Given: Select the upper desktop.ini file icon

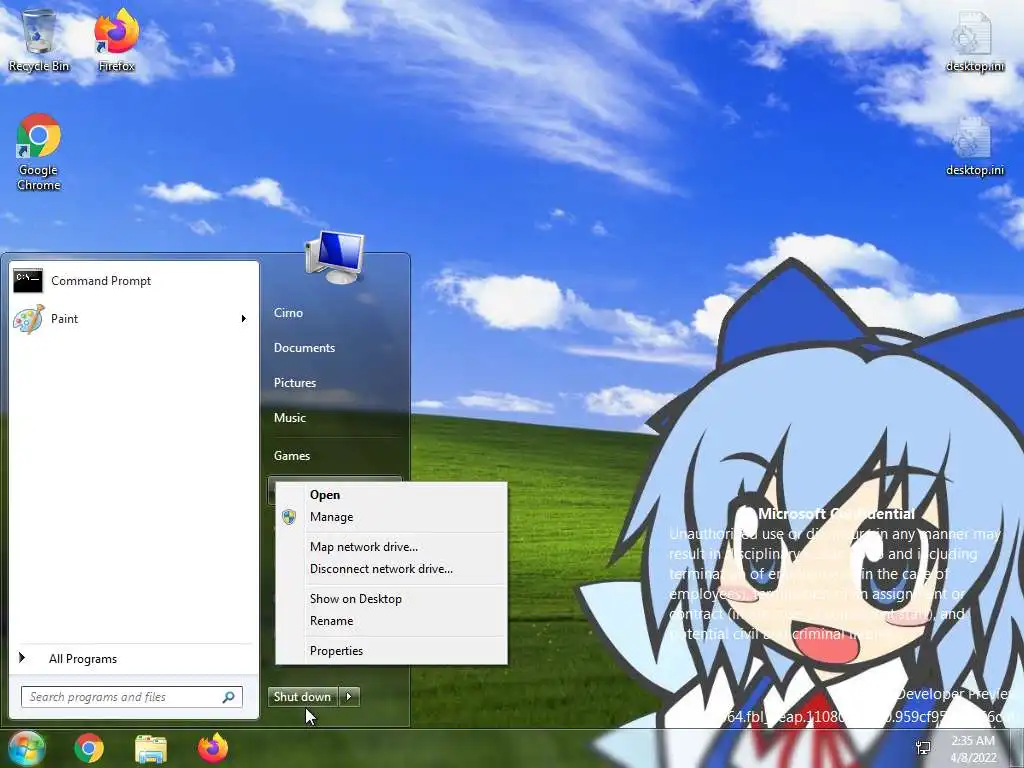Looking at the screenshot, I should (974, 40).
